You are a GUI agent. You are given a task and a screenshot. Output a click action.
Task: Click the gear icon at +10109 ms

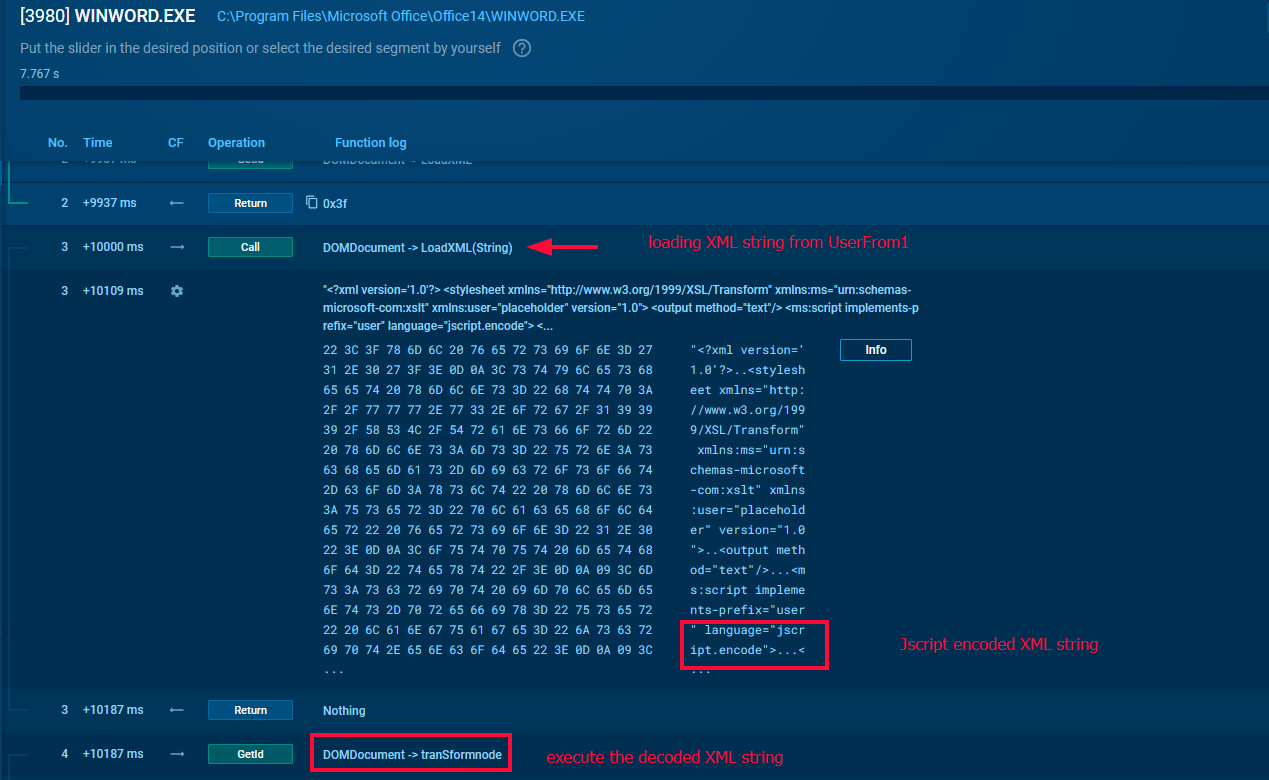177,291
